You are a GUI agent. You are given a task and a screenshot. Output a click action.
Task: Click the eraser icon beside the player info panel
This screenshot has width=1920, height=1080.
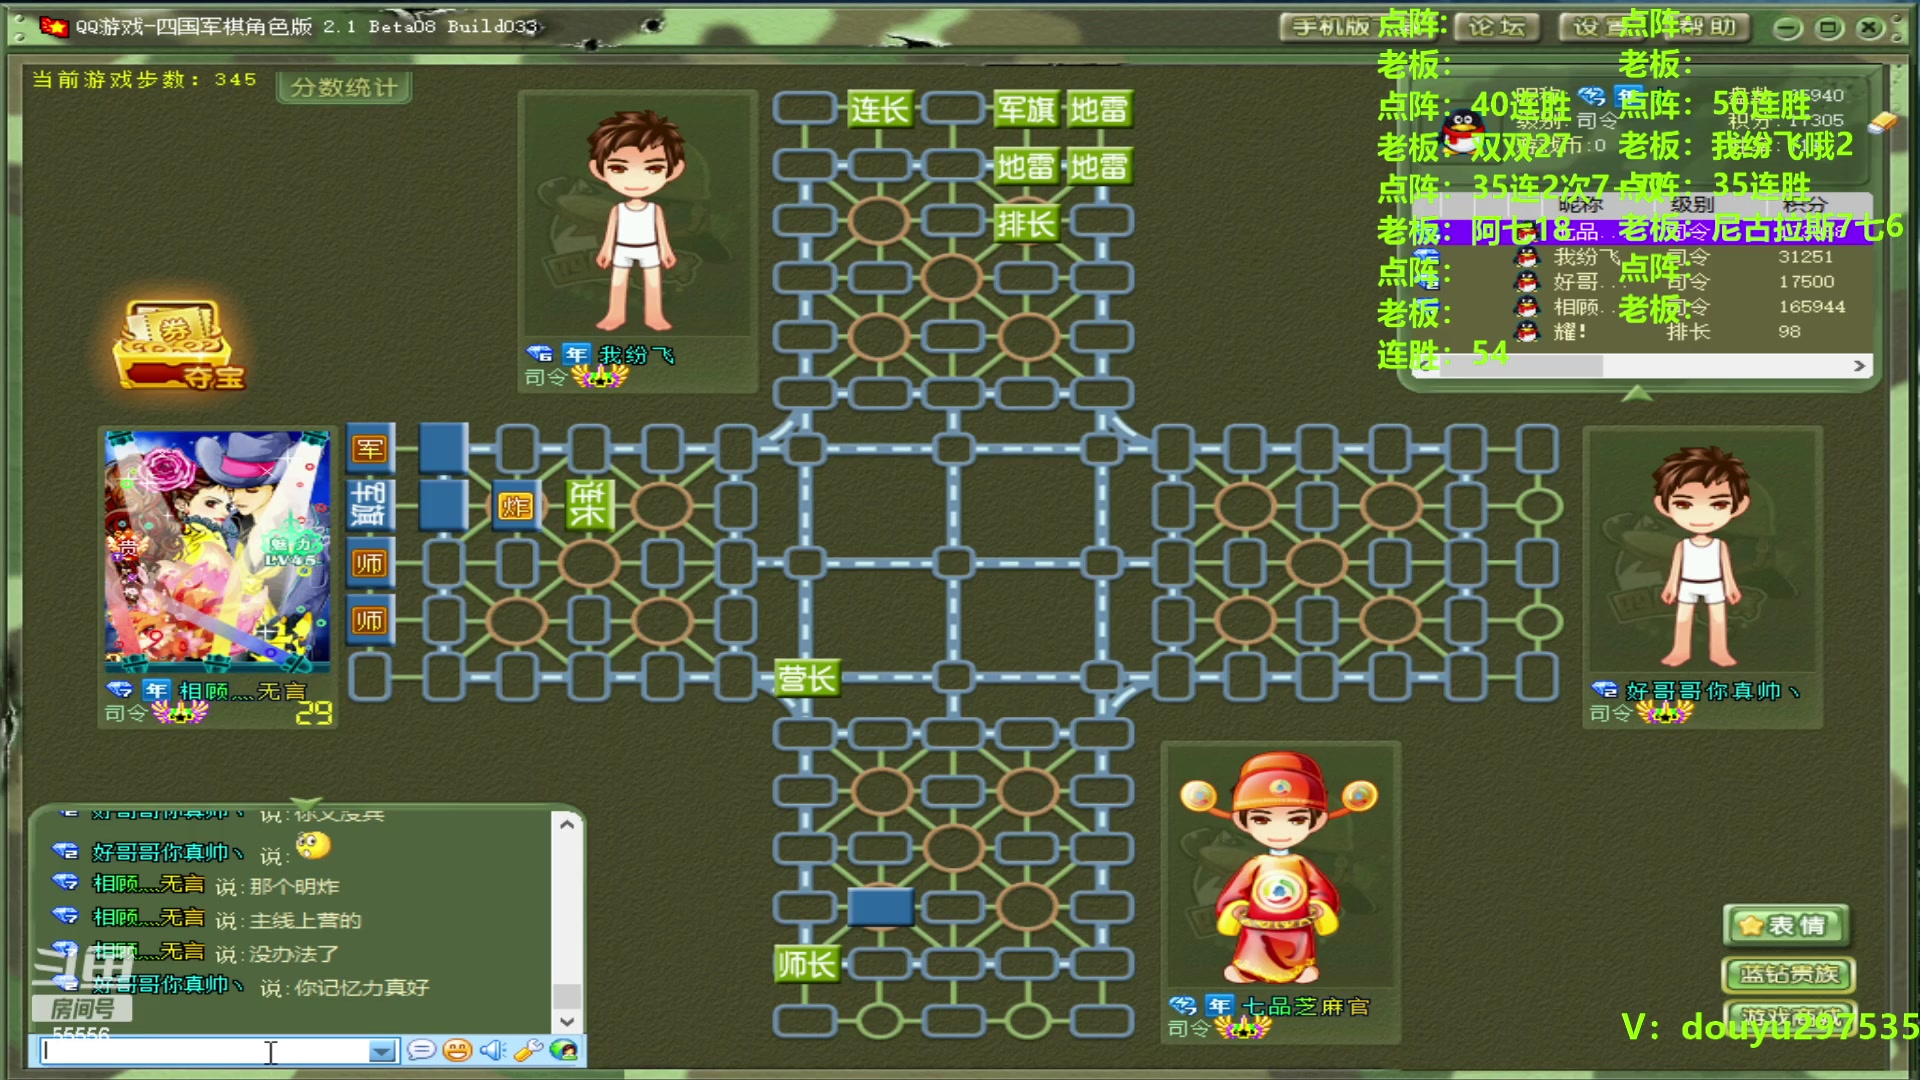click(1883, 122)
